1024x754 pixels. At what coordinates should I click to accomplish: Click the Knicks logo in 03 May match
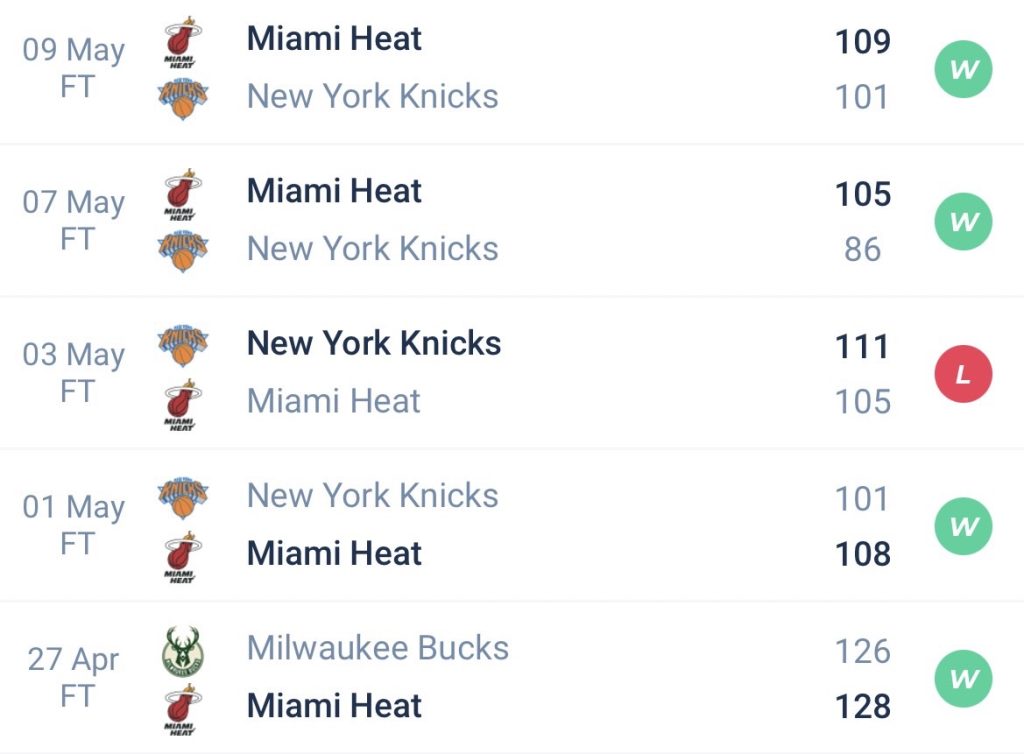click(x=182, y=345)
